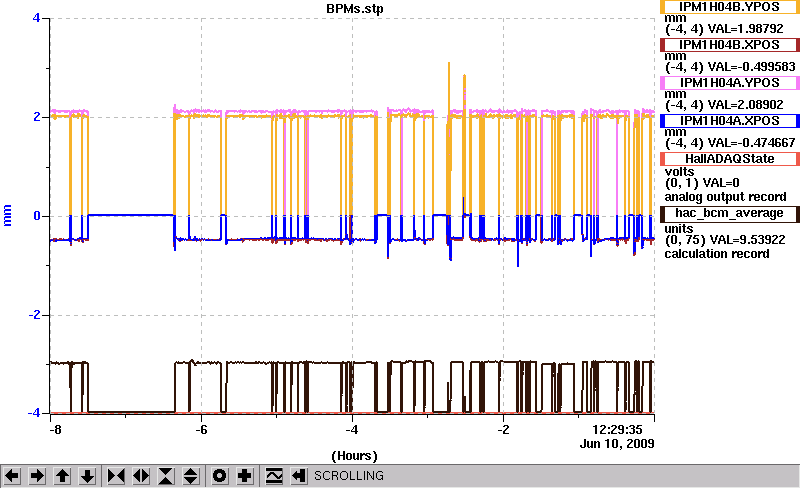
Task: Select the IPM1H04B.XPOS curve legend entry
Action: 730,45
